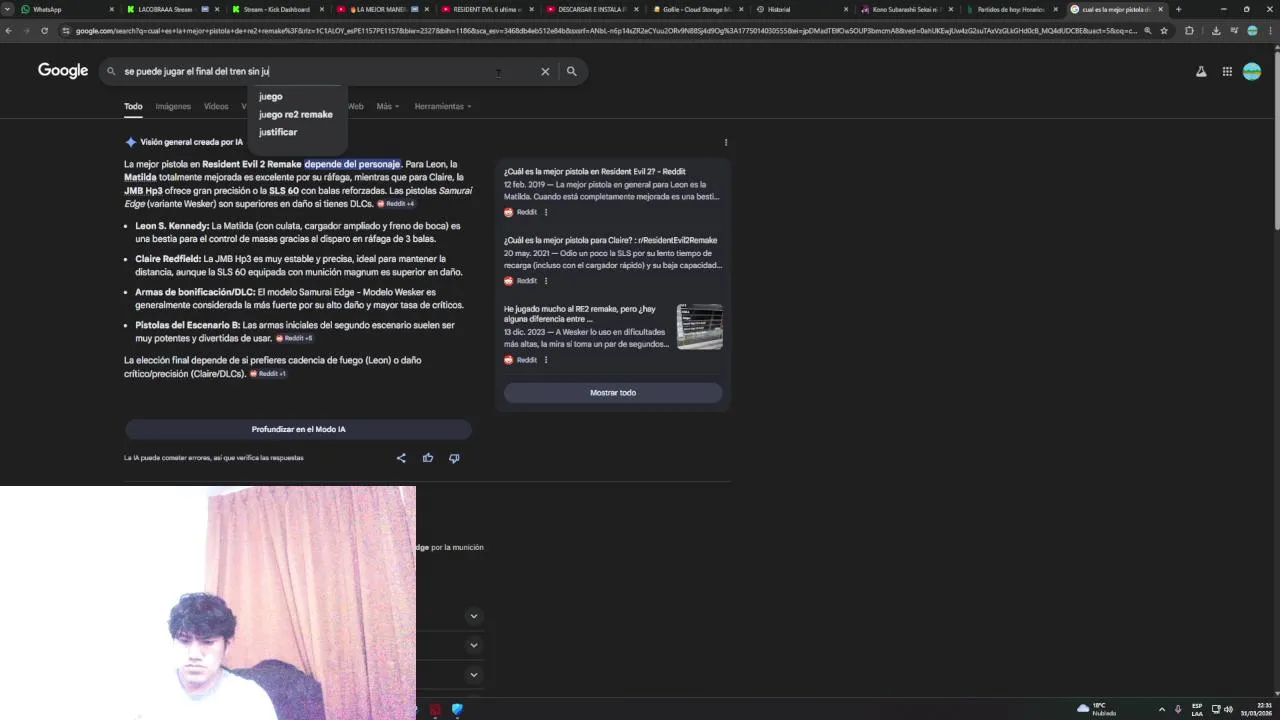Open the taskbar clock and date
The image size is (1280, 720).
pyautogui.click(x=1256, y=709)
